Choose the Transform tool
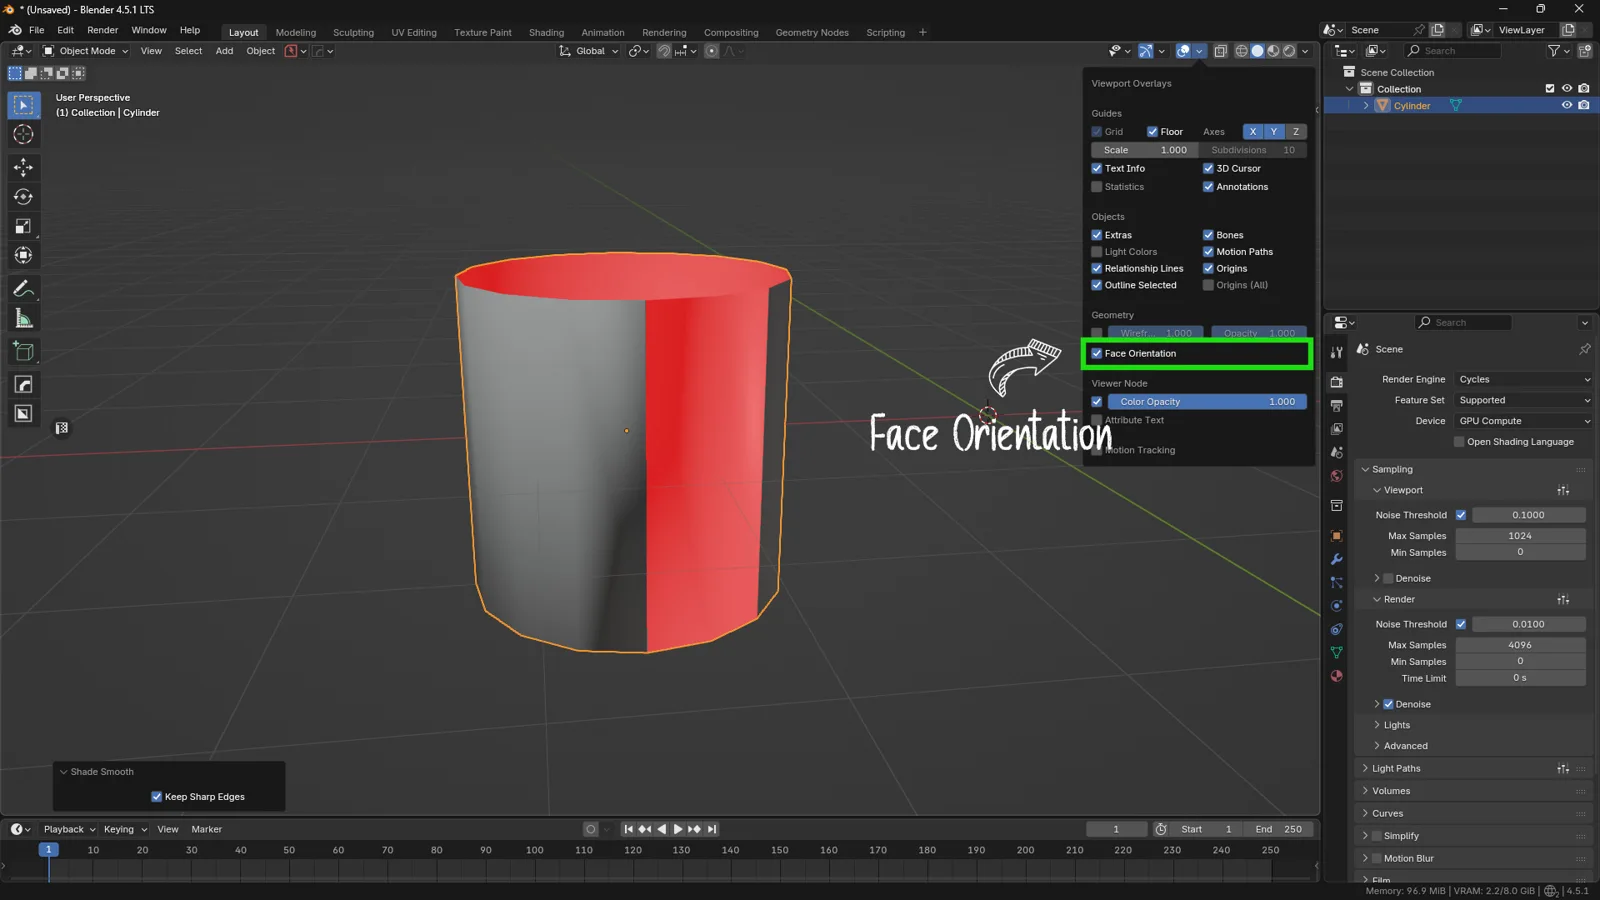 23,256
